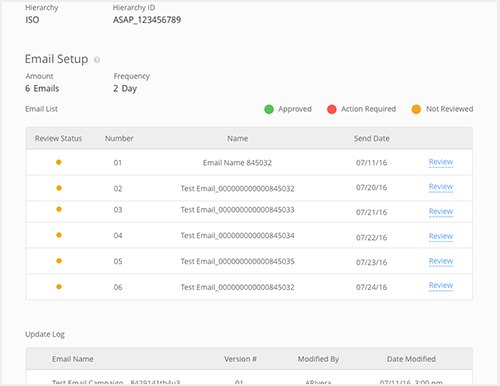Click the Review Status column header
The height and width of the screenshot is (386, 500).
pyautogui.click(x=58, y=138)
